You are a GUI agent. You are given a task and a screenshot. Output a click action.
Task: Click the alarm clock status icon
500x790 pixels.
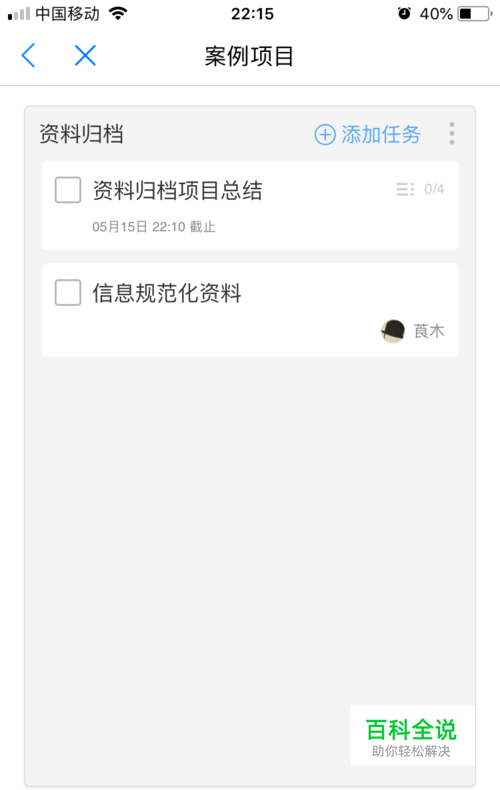point(404,14)
